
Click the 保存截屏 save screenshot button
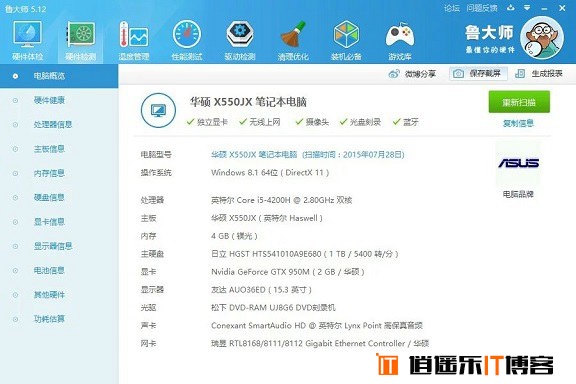pyautogui.click(x=478, y=74)
